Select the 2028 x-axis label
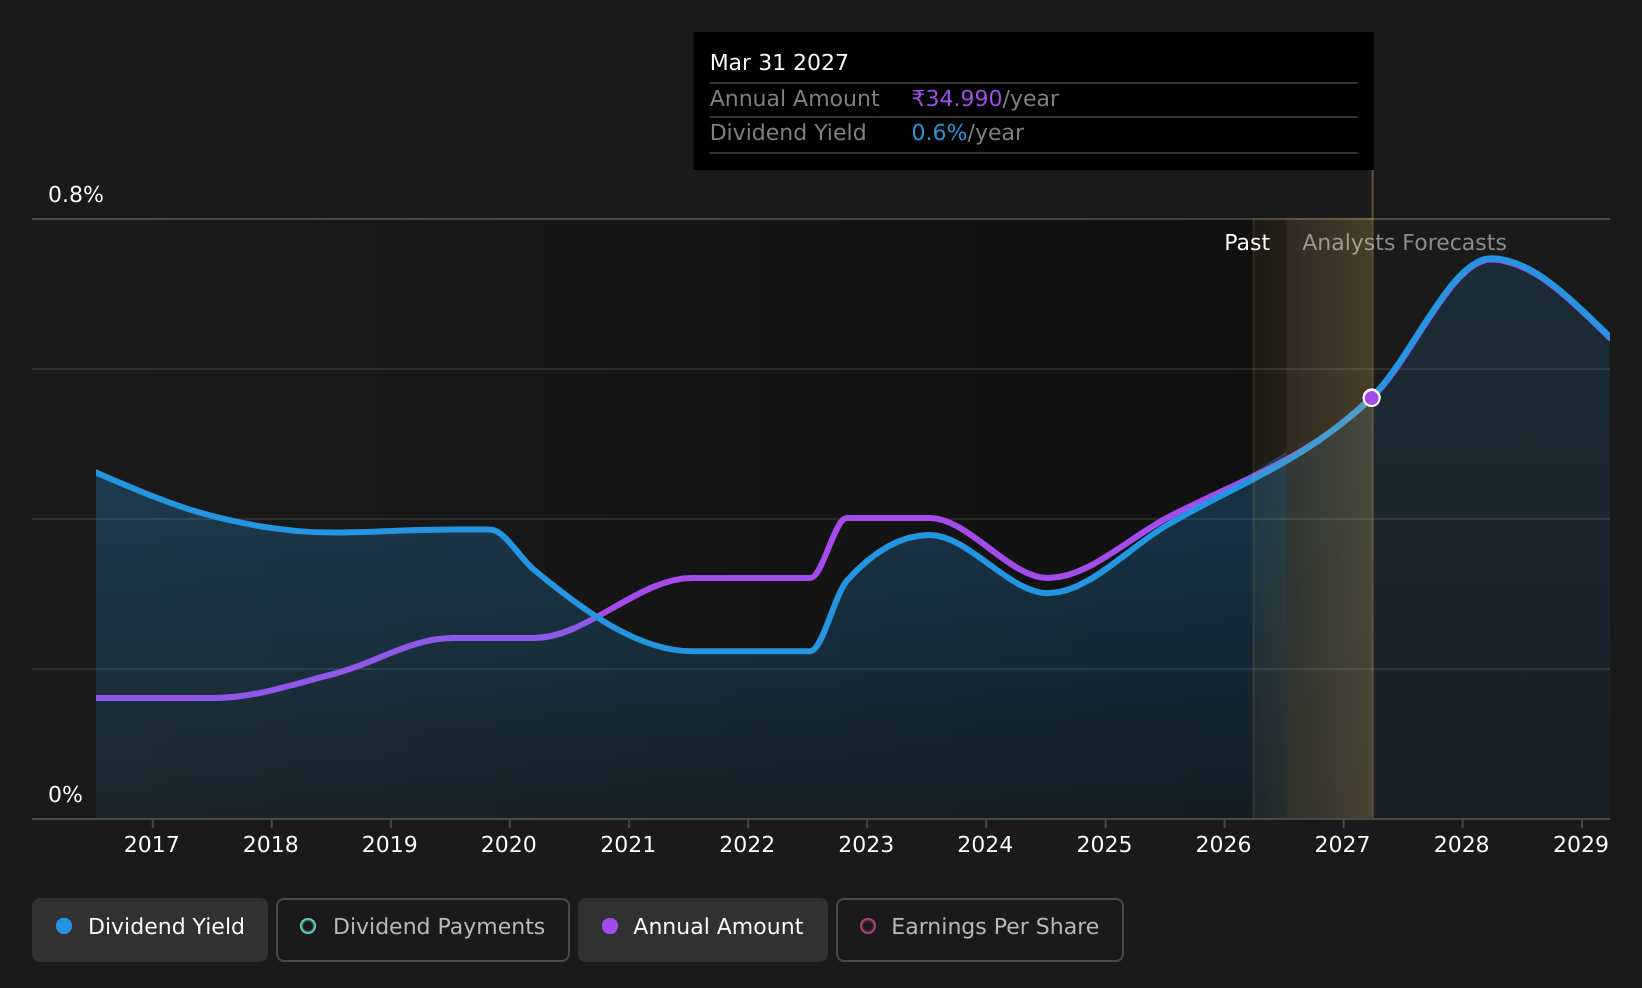The height and width of the screenshot is (988, 1642). tap(1462, 845)
